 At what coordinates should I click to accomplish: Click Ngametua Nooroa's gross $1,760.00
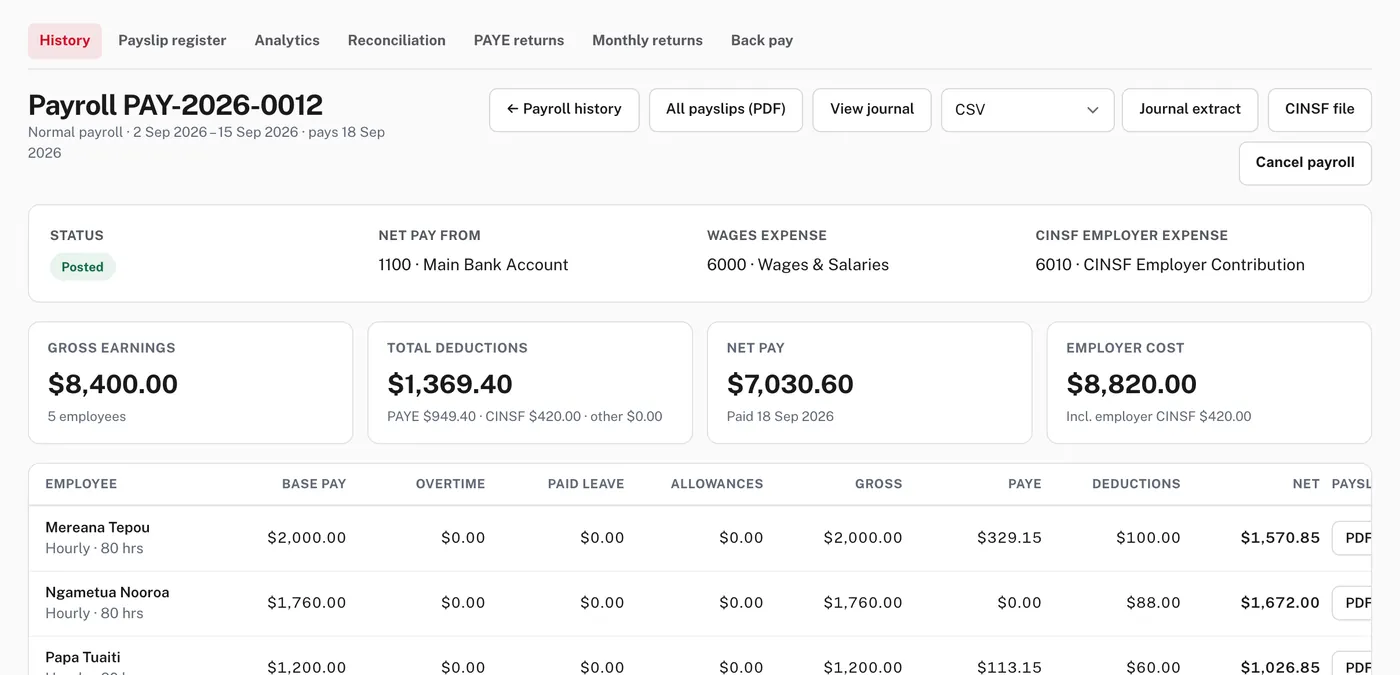click(863, 603)
